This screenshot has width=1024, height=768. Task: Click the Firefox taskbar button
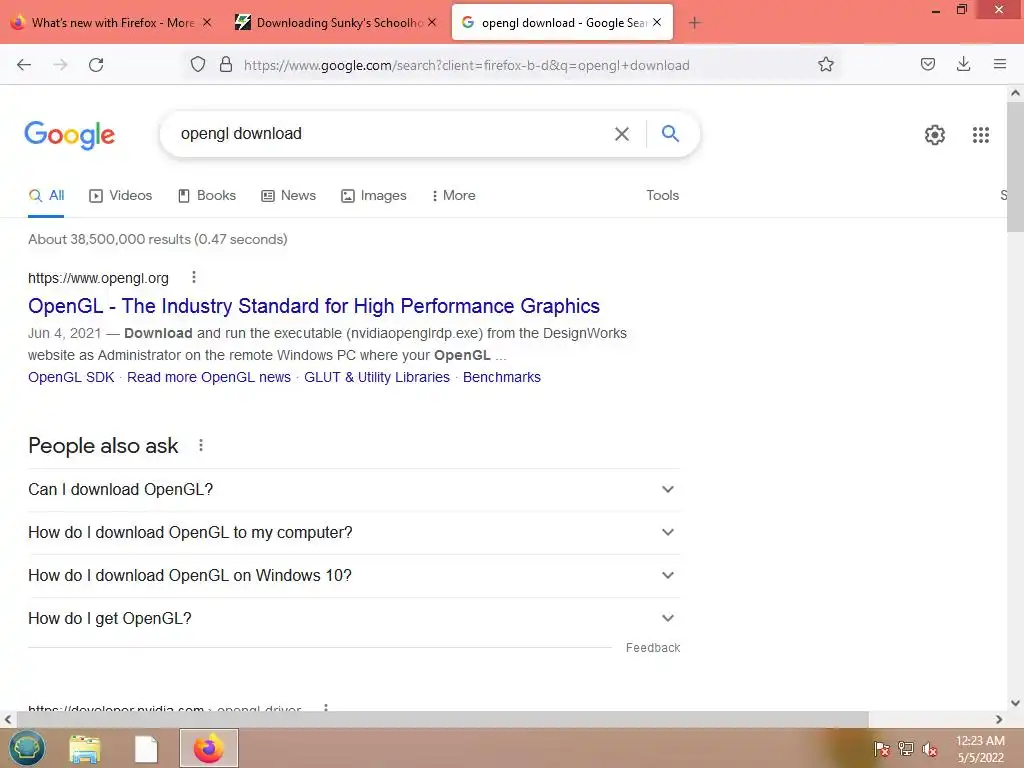tap(209, 748)
